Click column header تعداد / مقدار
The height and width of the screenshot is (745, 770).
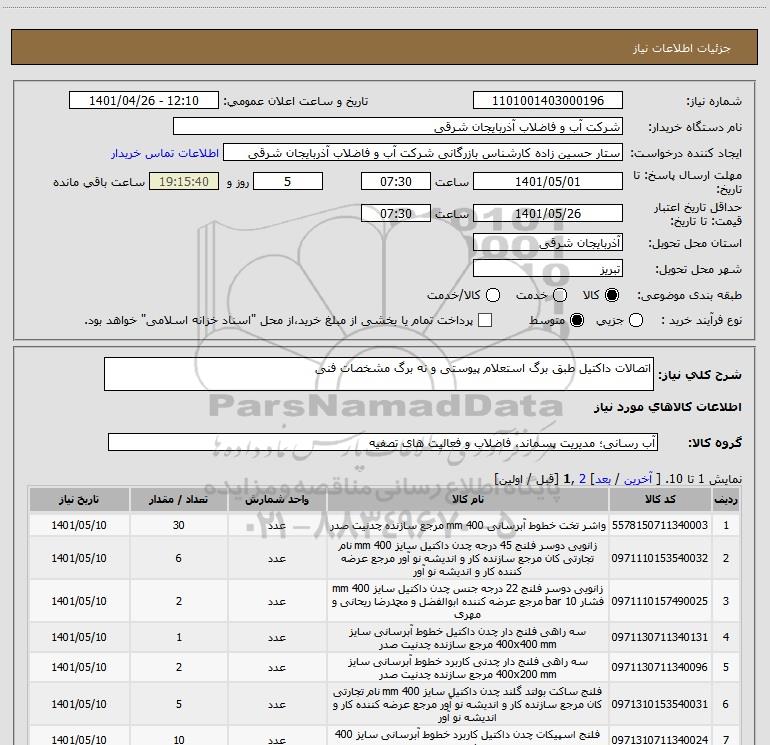178,499
